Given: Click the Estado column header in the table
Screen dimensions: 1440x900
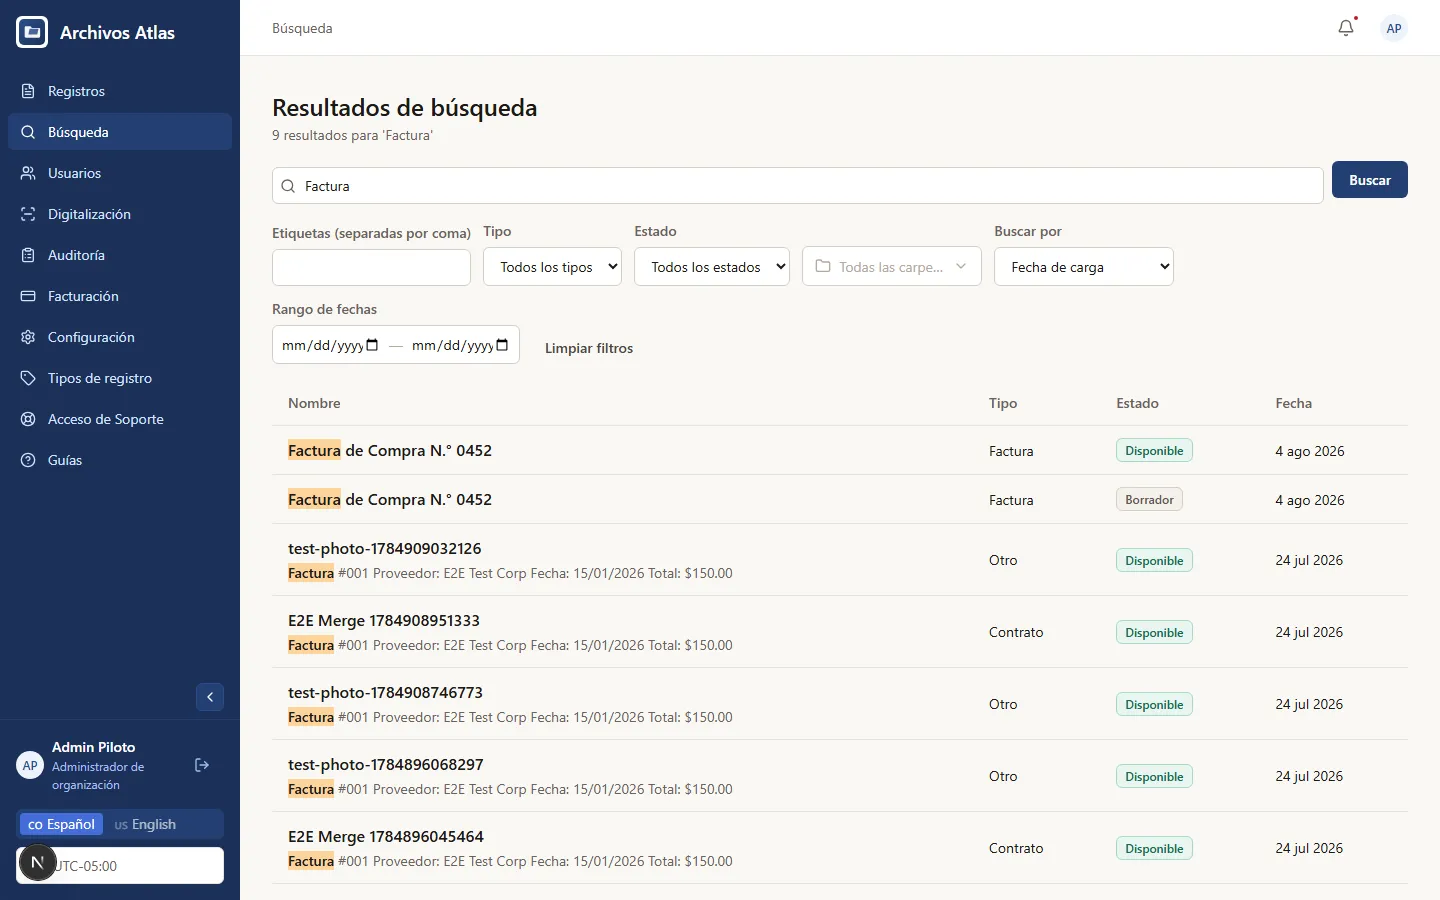Looking at the screenshot, I should [x=1137, y=403].
